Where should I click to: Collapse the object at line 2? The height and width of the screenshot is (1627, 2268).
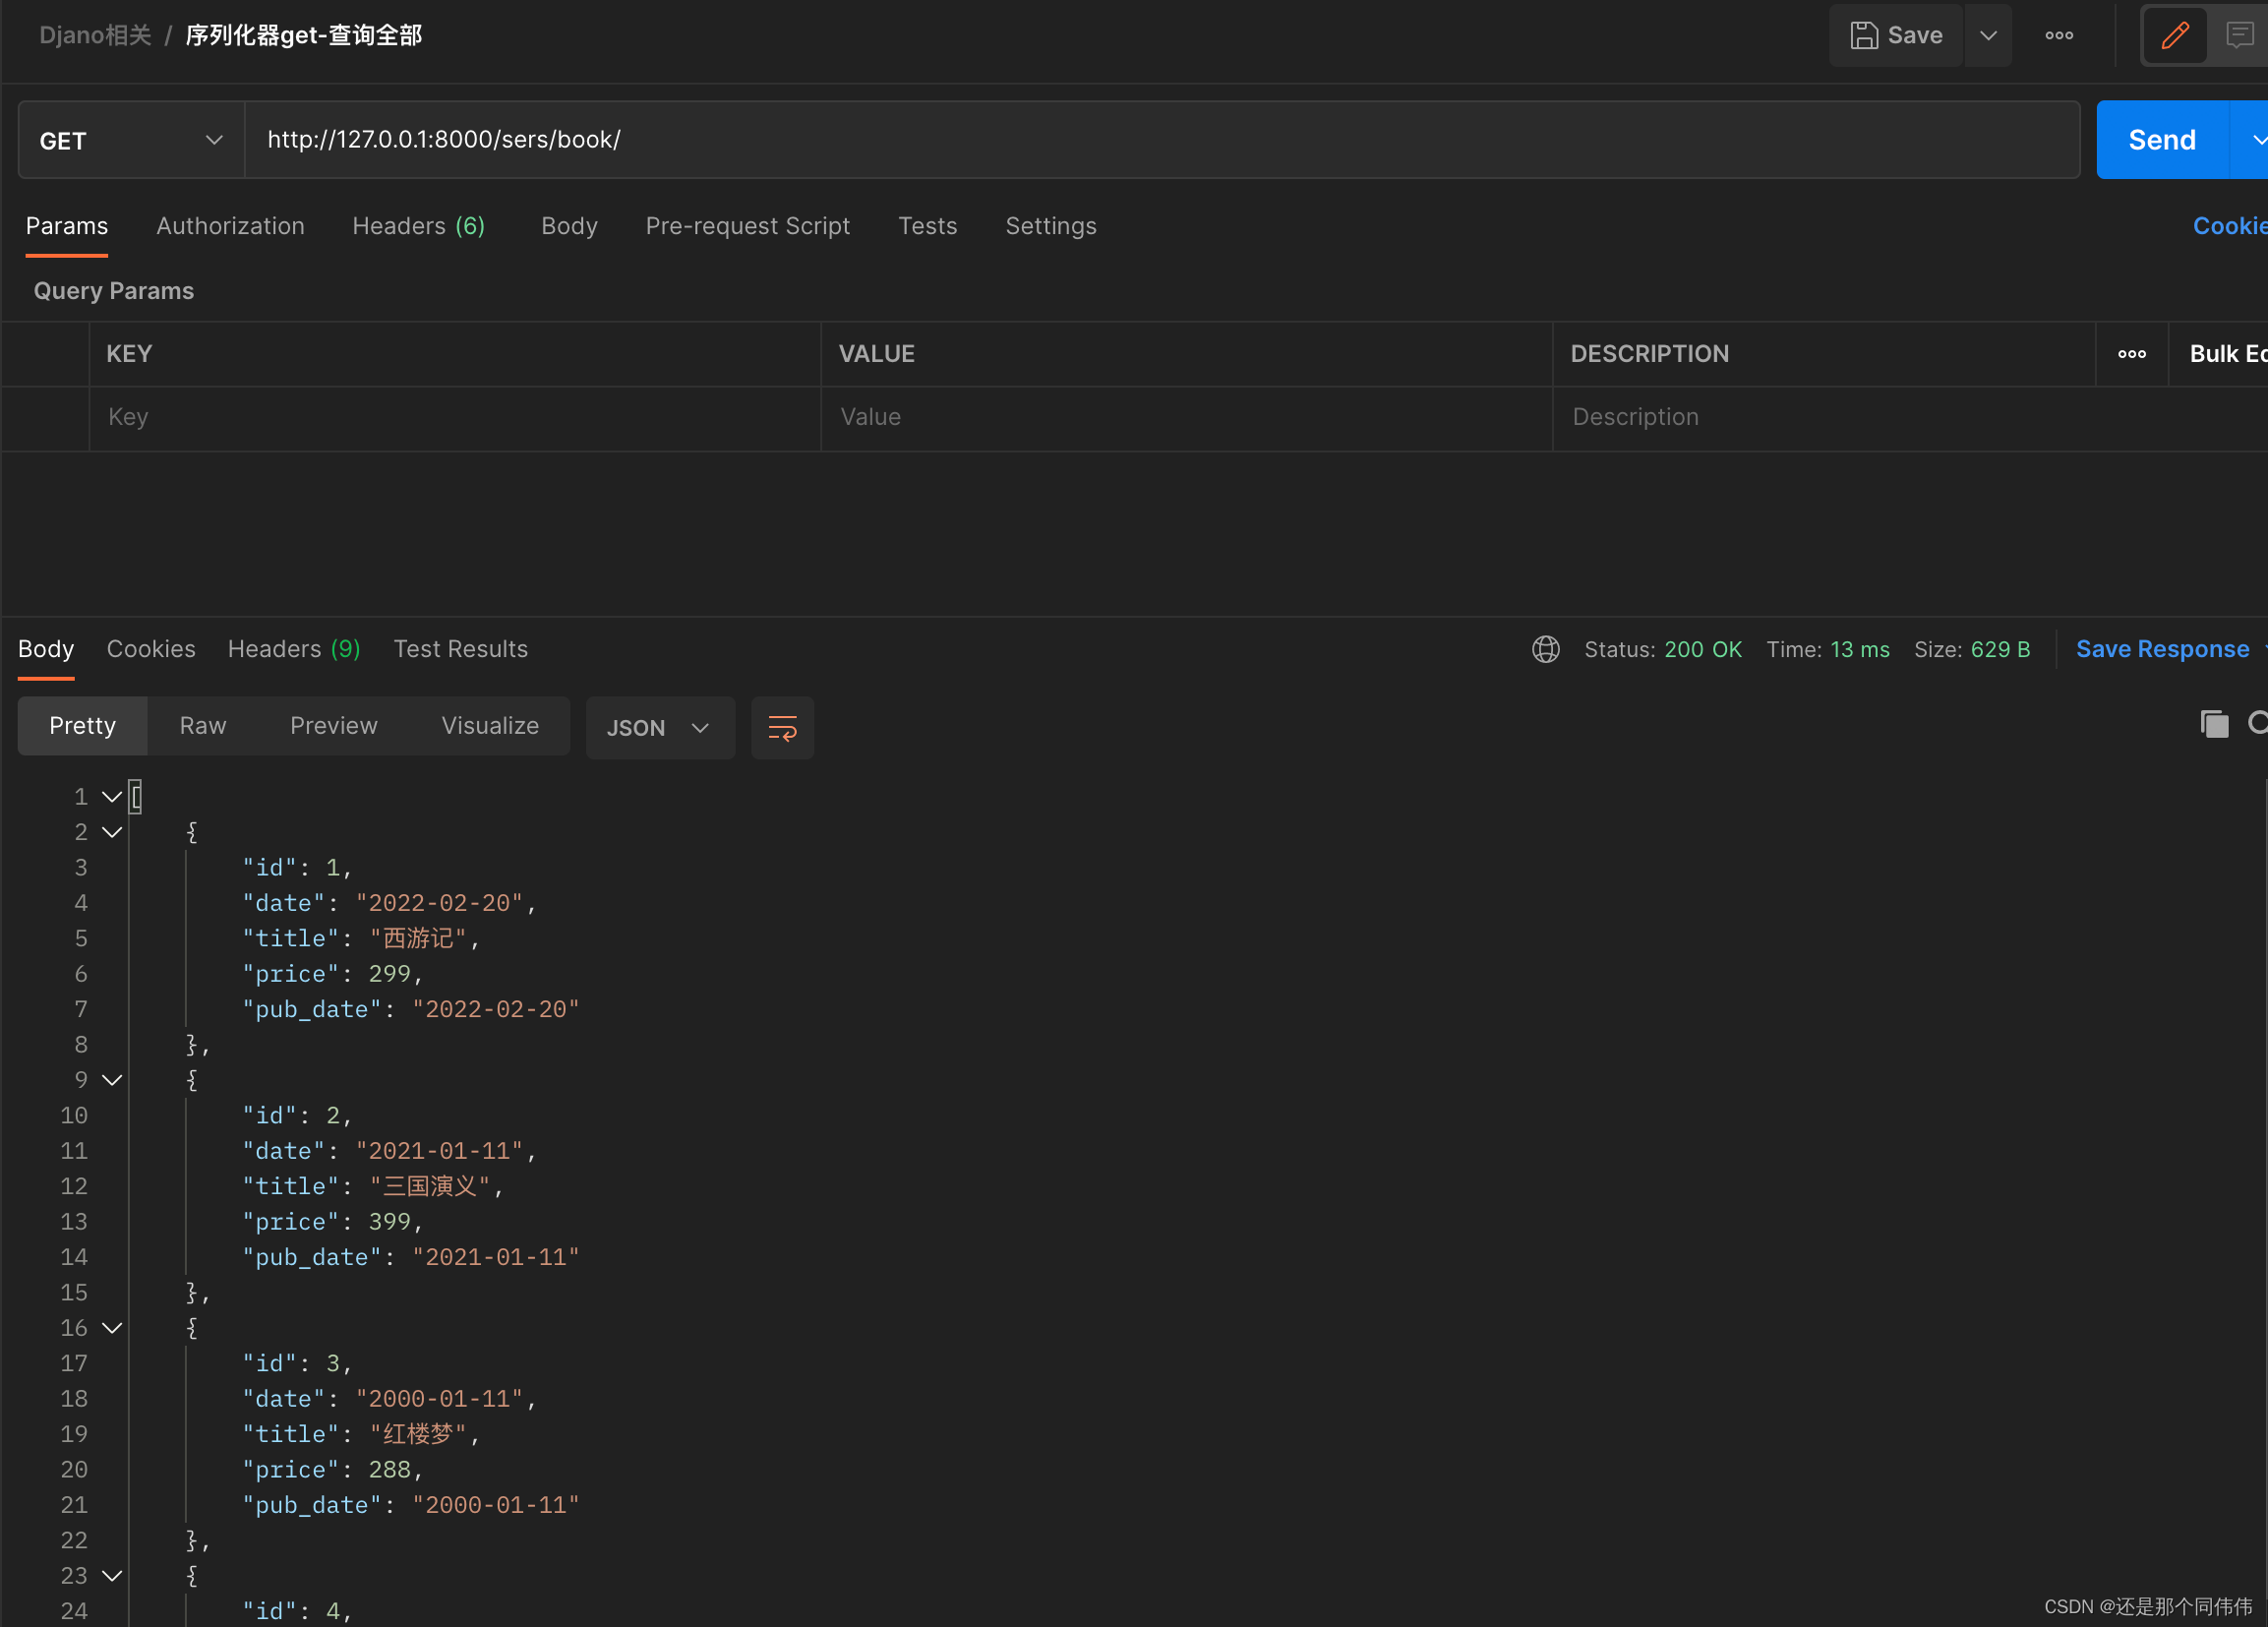[x=112, y=832]
